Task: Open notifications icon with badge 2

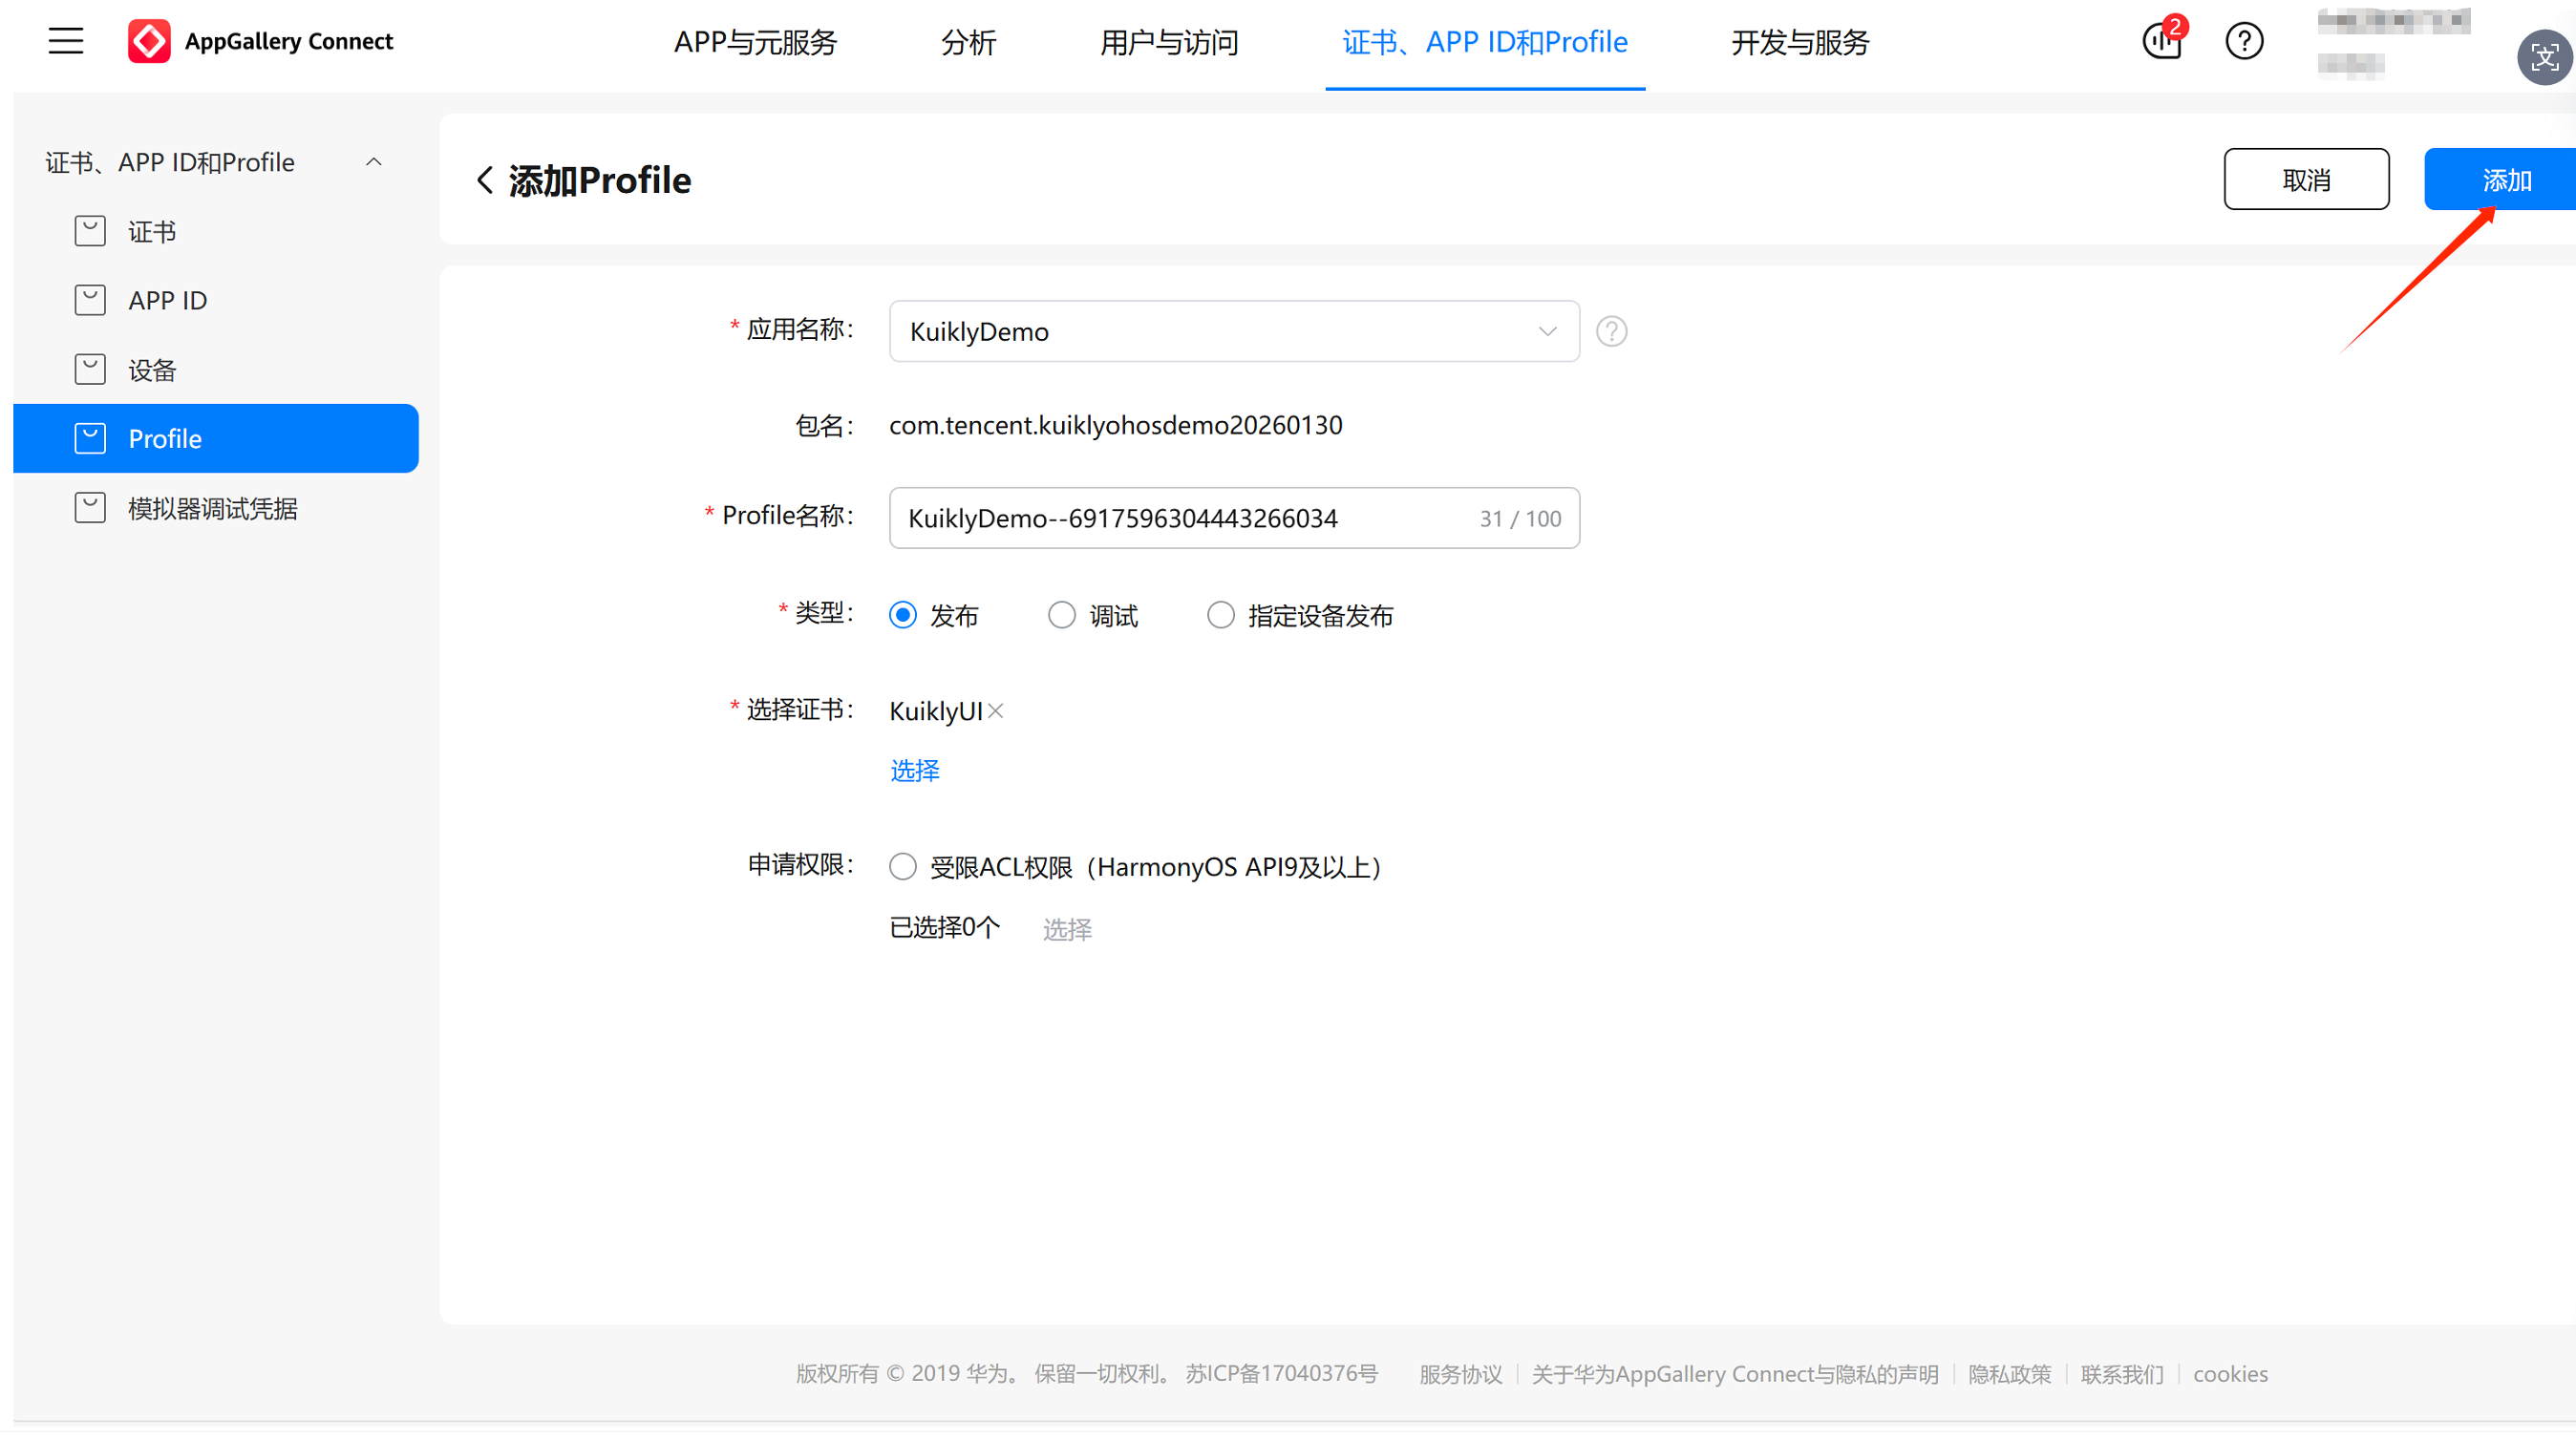Action: pos(2162,41)
